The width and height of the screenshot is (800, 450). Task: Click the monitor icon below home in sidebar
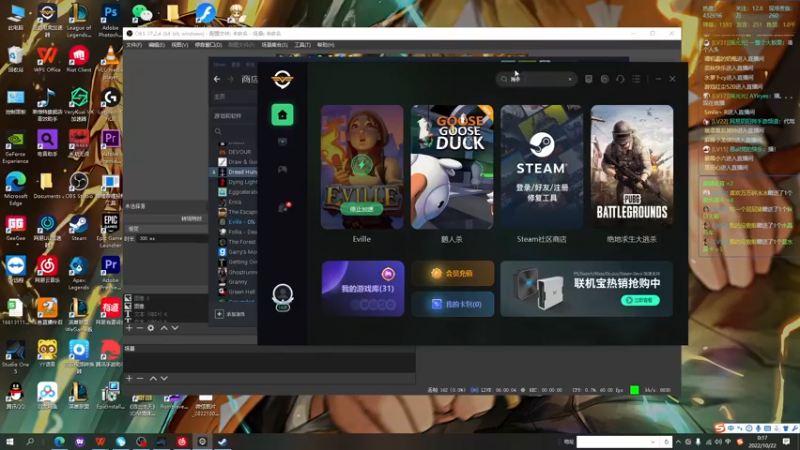(282, 142)
